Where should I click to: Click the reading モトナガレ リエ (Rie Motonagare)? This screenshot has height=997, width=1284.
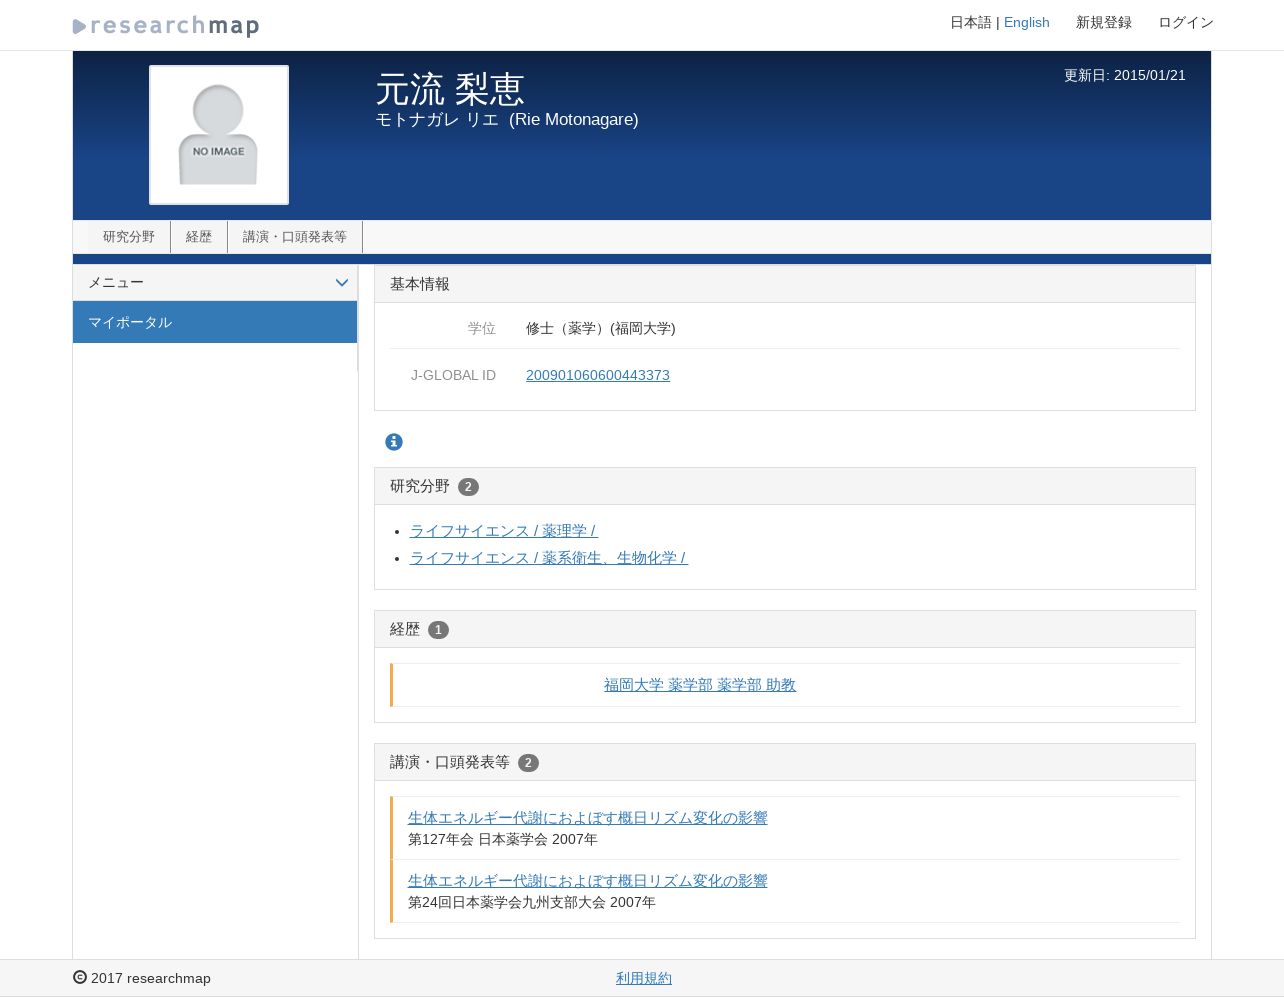tap(507, 119)
